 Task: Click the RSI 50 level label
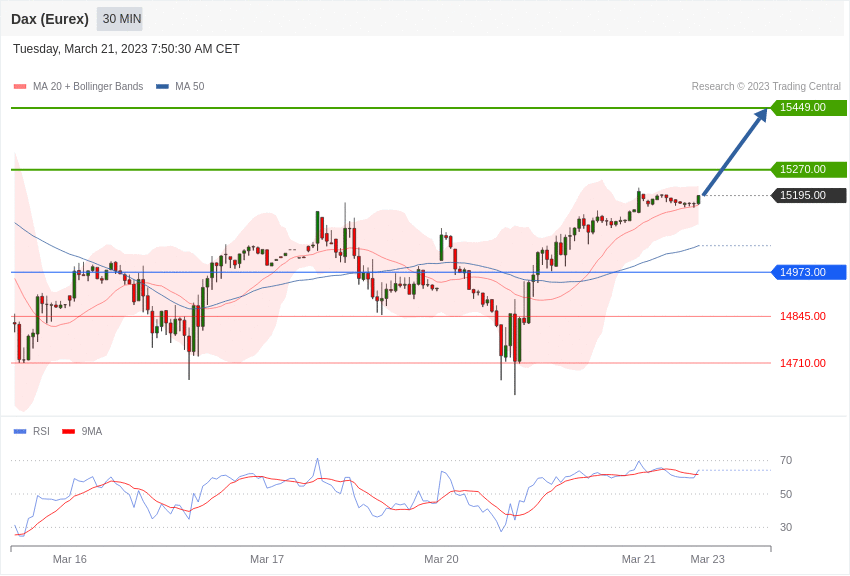click(786, 494)
